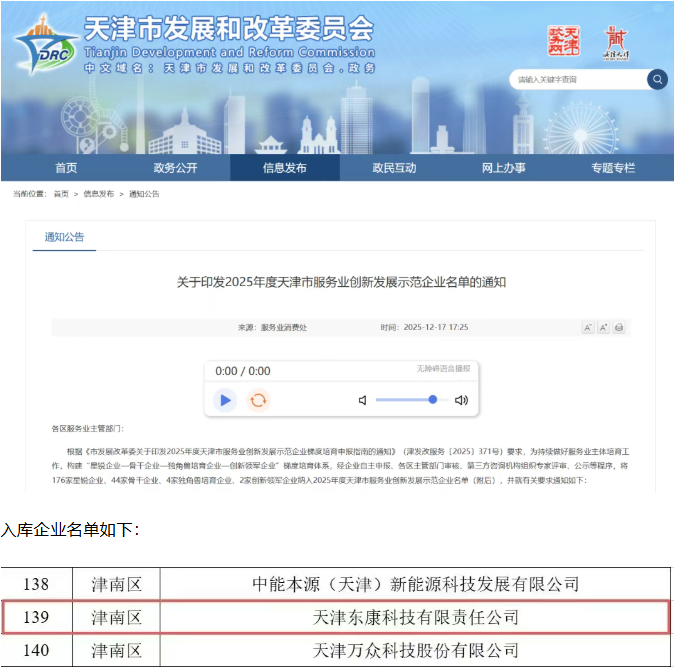
Task: Click the search magnifier button
Action: 657,80
